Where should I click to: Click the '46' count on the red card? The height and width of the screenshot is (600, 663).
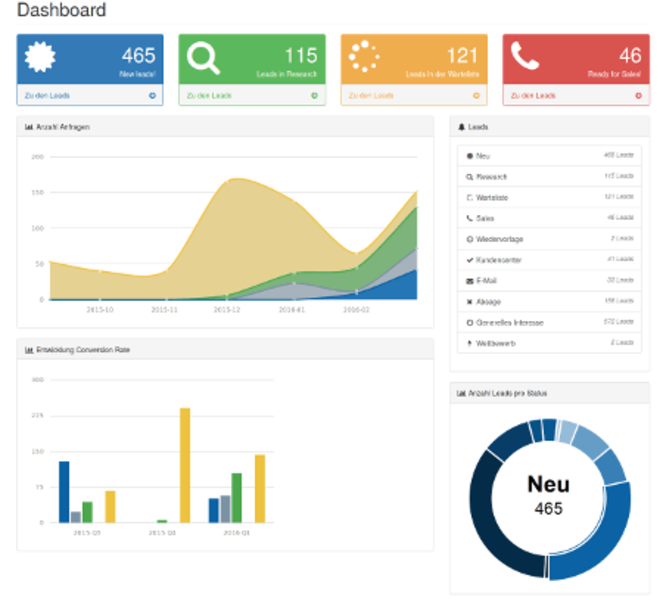coord(630,56)
